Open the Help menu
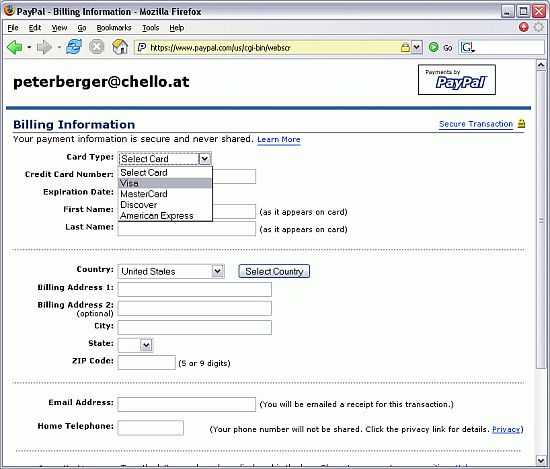 point(177,28)
